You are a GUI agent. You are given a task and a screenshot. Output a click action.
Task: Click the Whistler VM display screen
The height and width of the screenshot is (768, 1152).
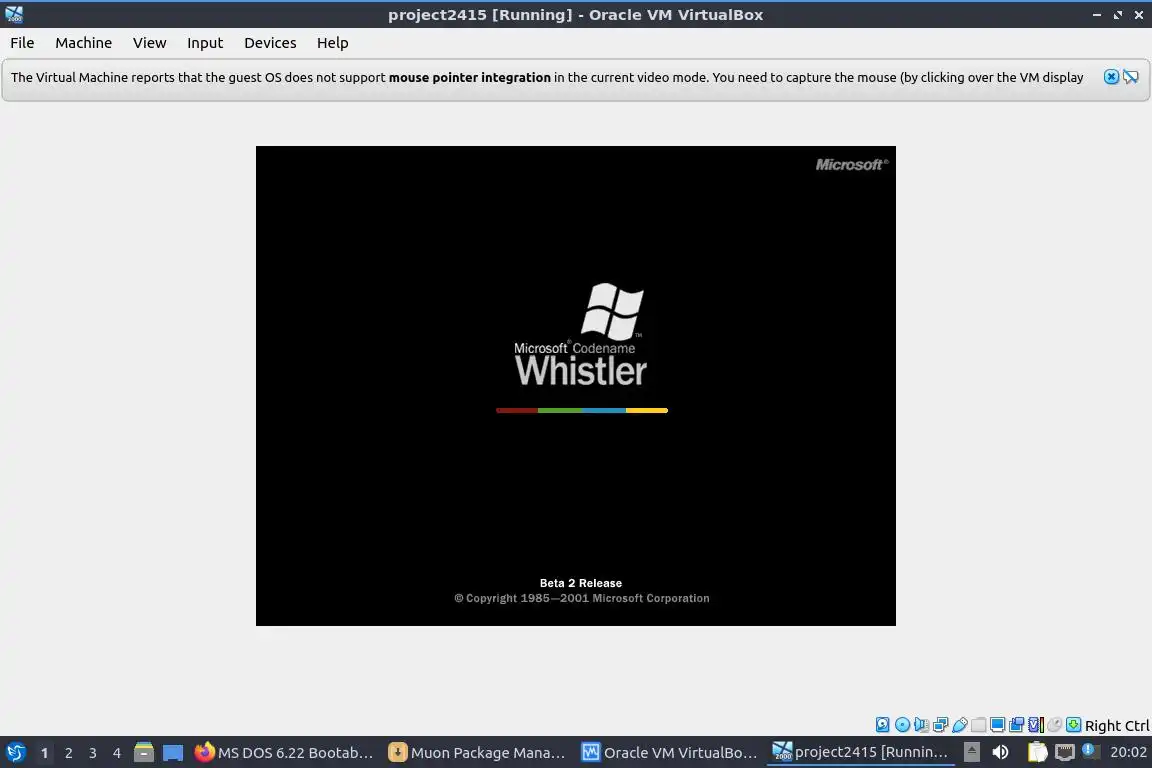click(575, 386)
